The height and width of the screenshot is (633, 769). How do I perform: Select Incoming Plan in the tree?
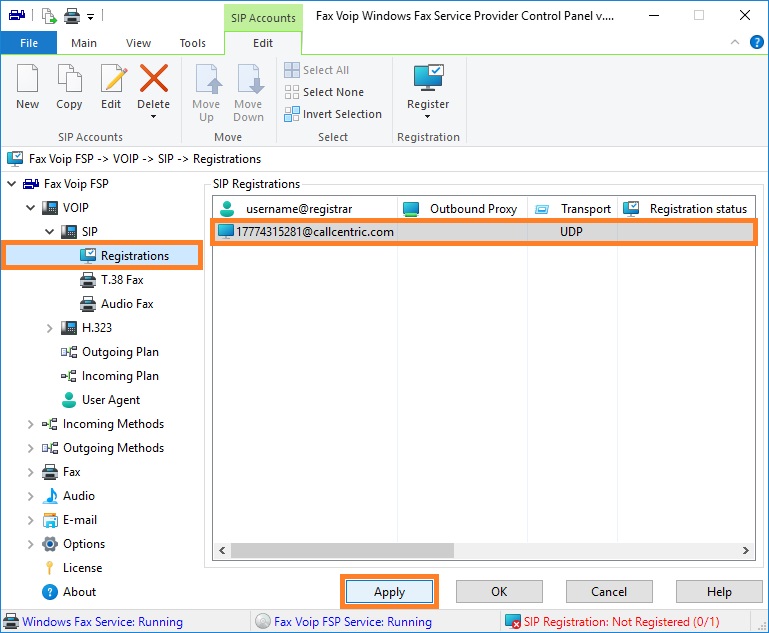coord(110,376)
